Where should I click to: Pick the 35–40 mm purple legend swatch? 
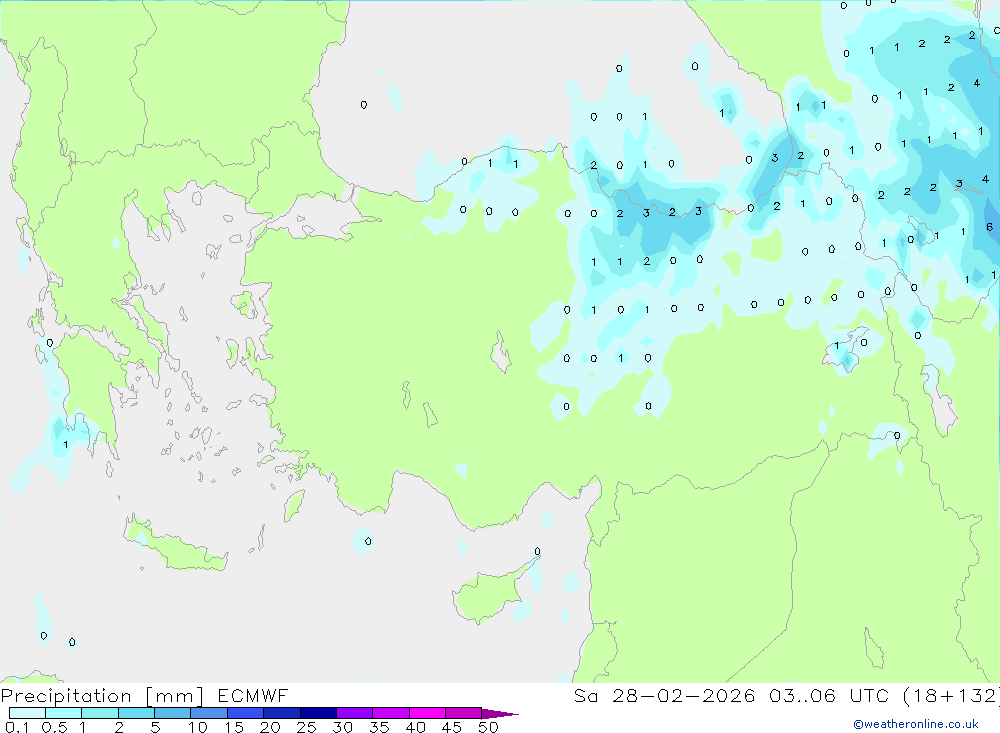tap(391, 713)
